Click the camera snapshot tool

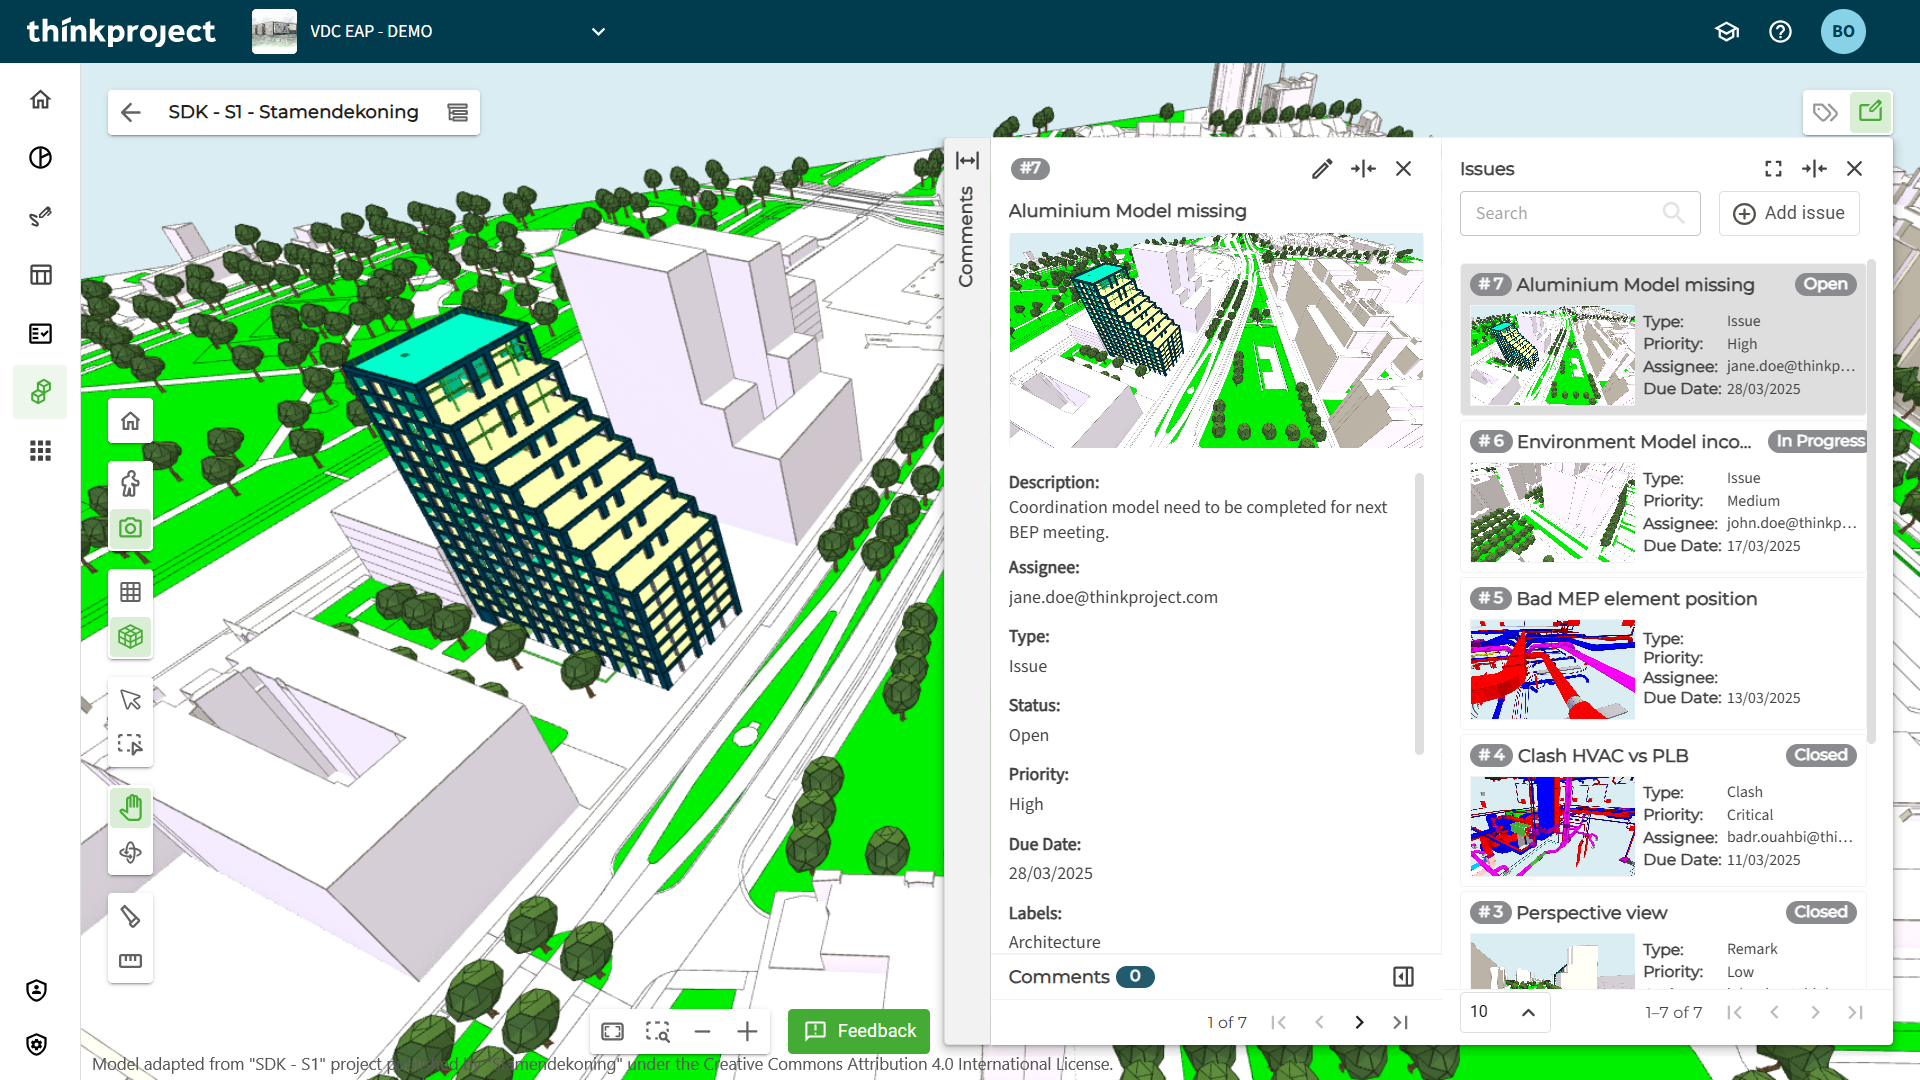[x=130, y=528]
